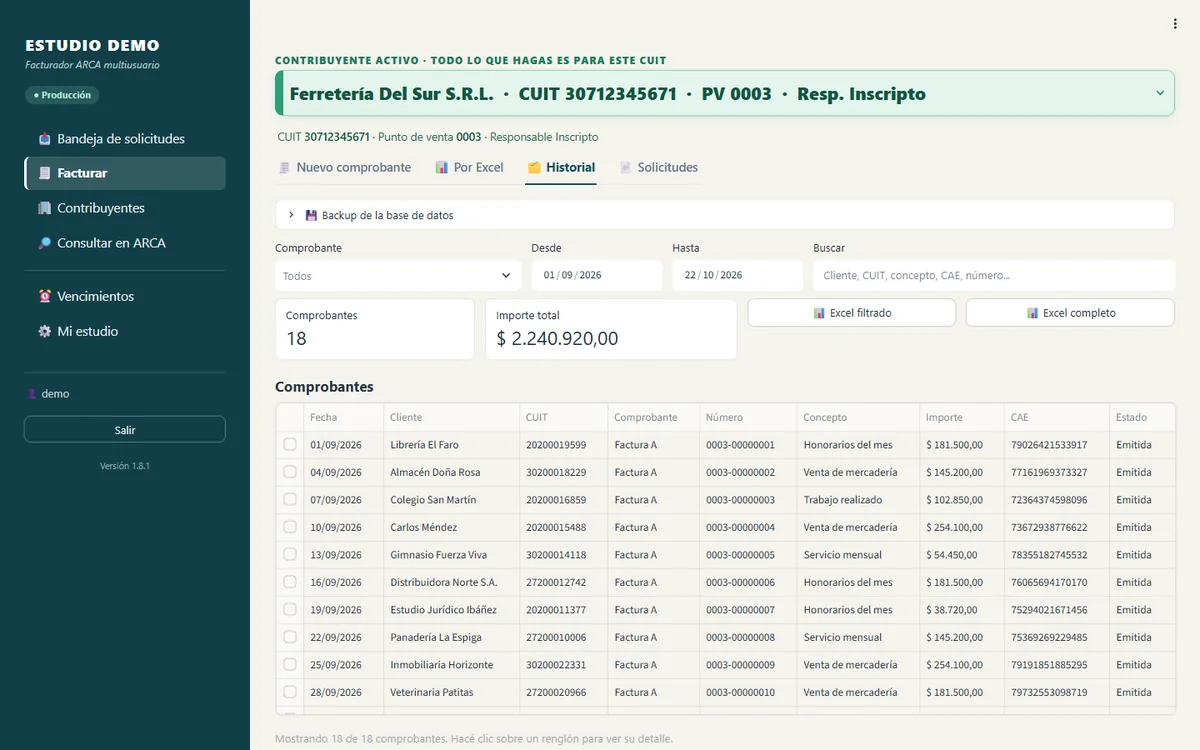Viewport: 1200px width, 750px height.
Task: Expand the Backup de la base de datos section
Action: [x=725, y=215]
